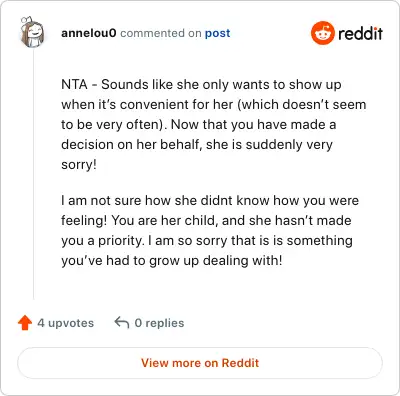Click the line "you've had to grow up dealing with!"
Viewport: 400px width, 396px height.
click(172, 261)
